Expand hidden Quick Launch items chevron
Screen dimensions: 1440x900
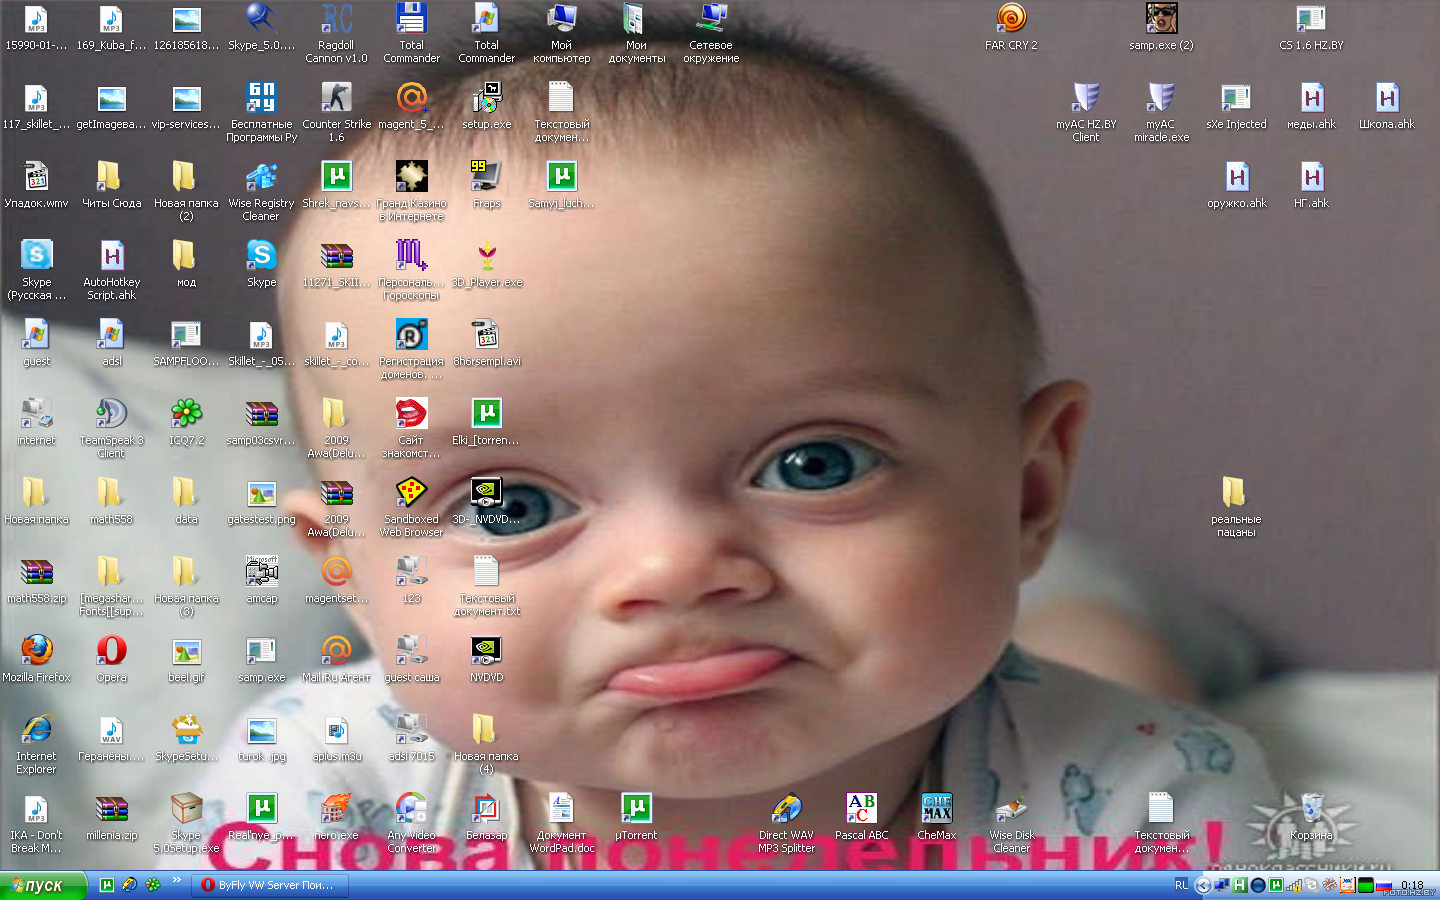[x=176, y=881]
